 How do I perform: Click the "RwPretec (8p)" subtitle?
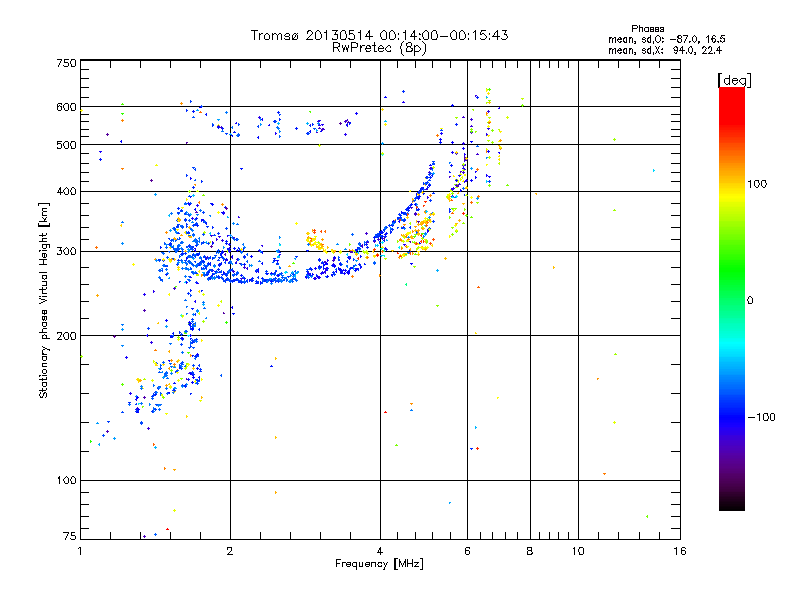tap(379, 48)
